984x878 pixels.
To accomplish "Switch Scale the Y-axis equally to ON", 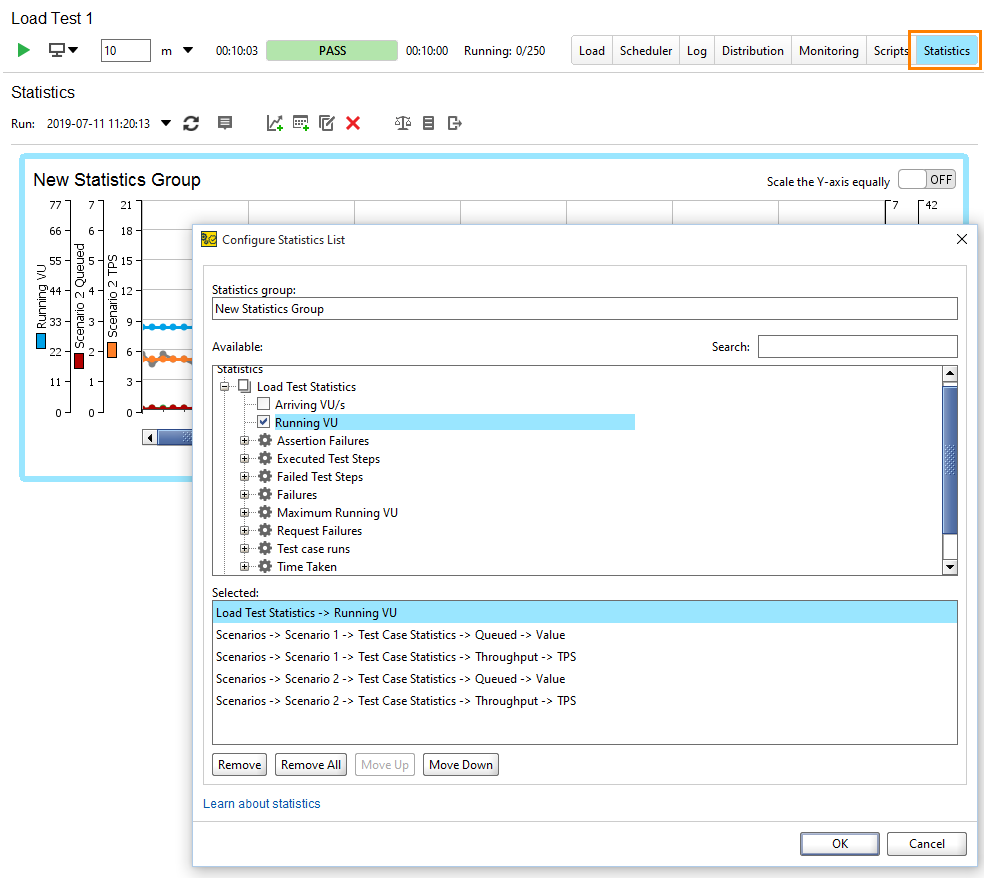I will pos(926,179).
